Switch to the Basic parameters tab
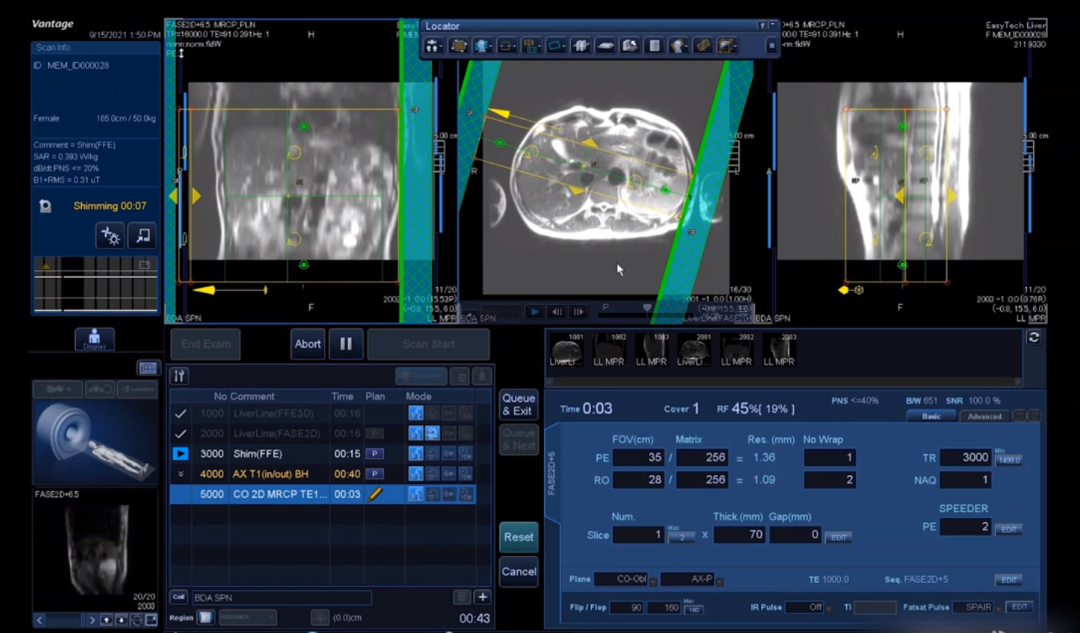This screenshot has height=633, width=1080. (931, 416)
